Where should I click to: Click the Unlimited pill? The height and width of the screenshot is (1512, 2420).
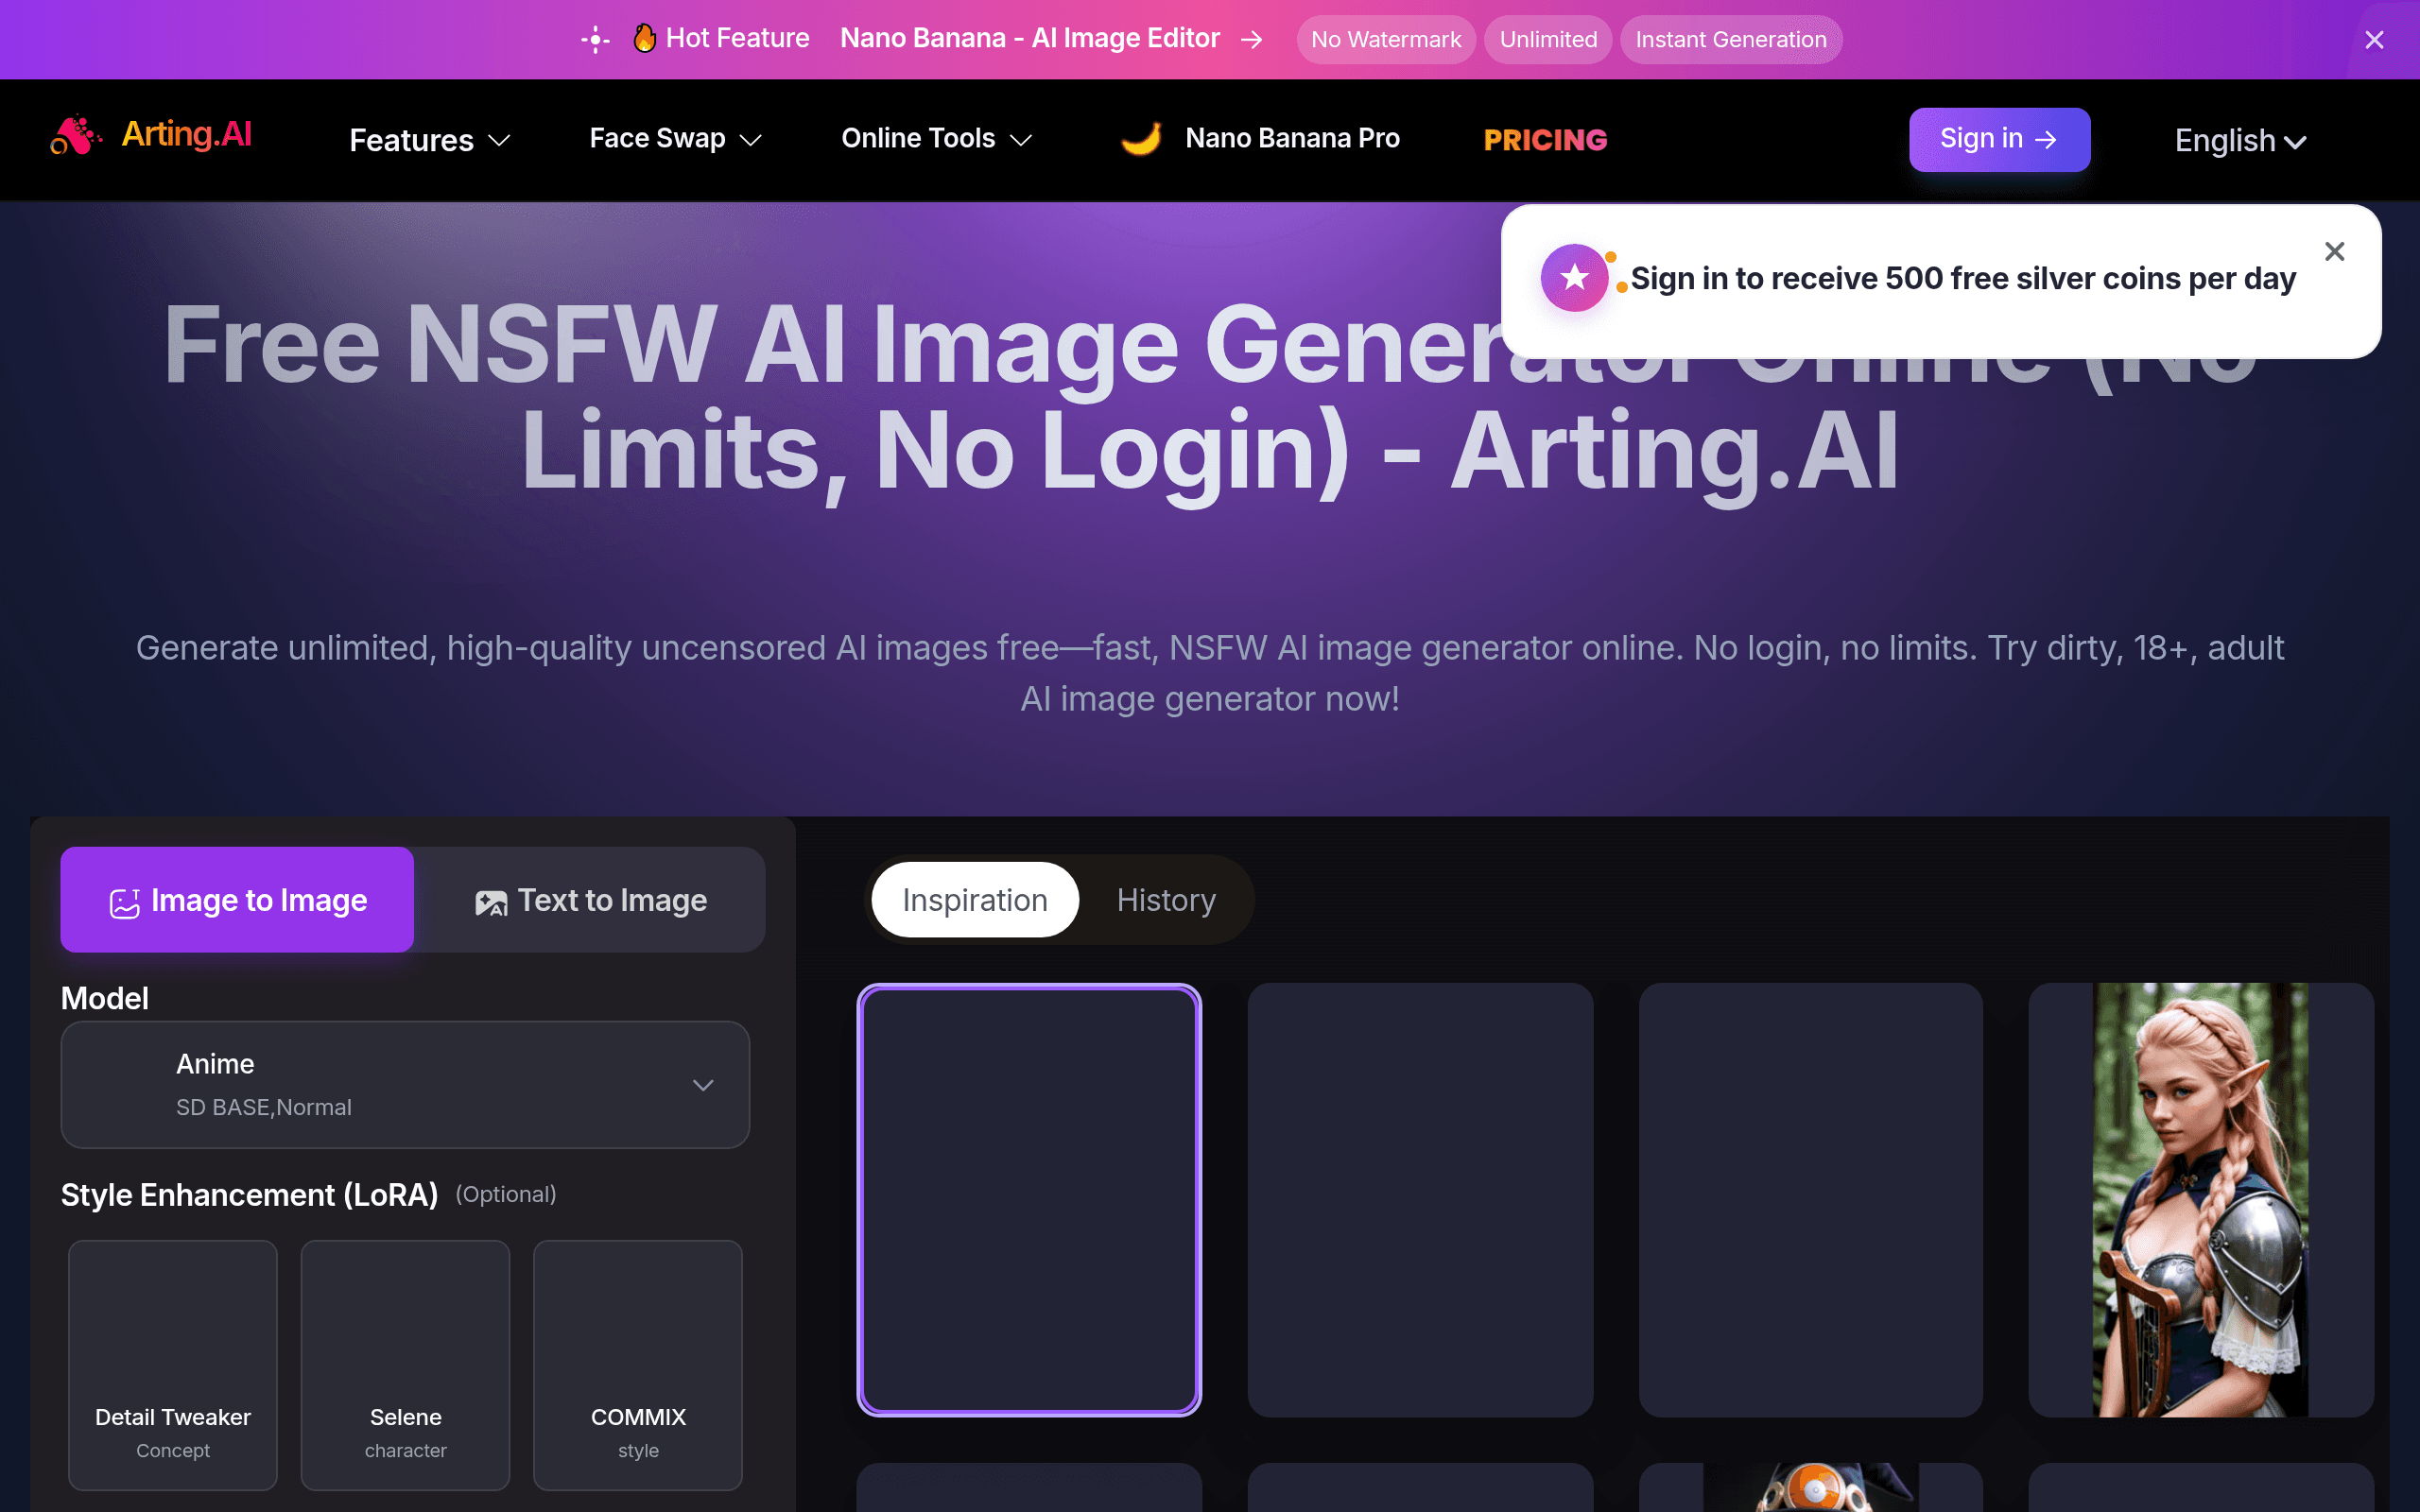pyautogui.click(x=1548, y=39)
